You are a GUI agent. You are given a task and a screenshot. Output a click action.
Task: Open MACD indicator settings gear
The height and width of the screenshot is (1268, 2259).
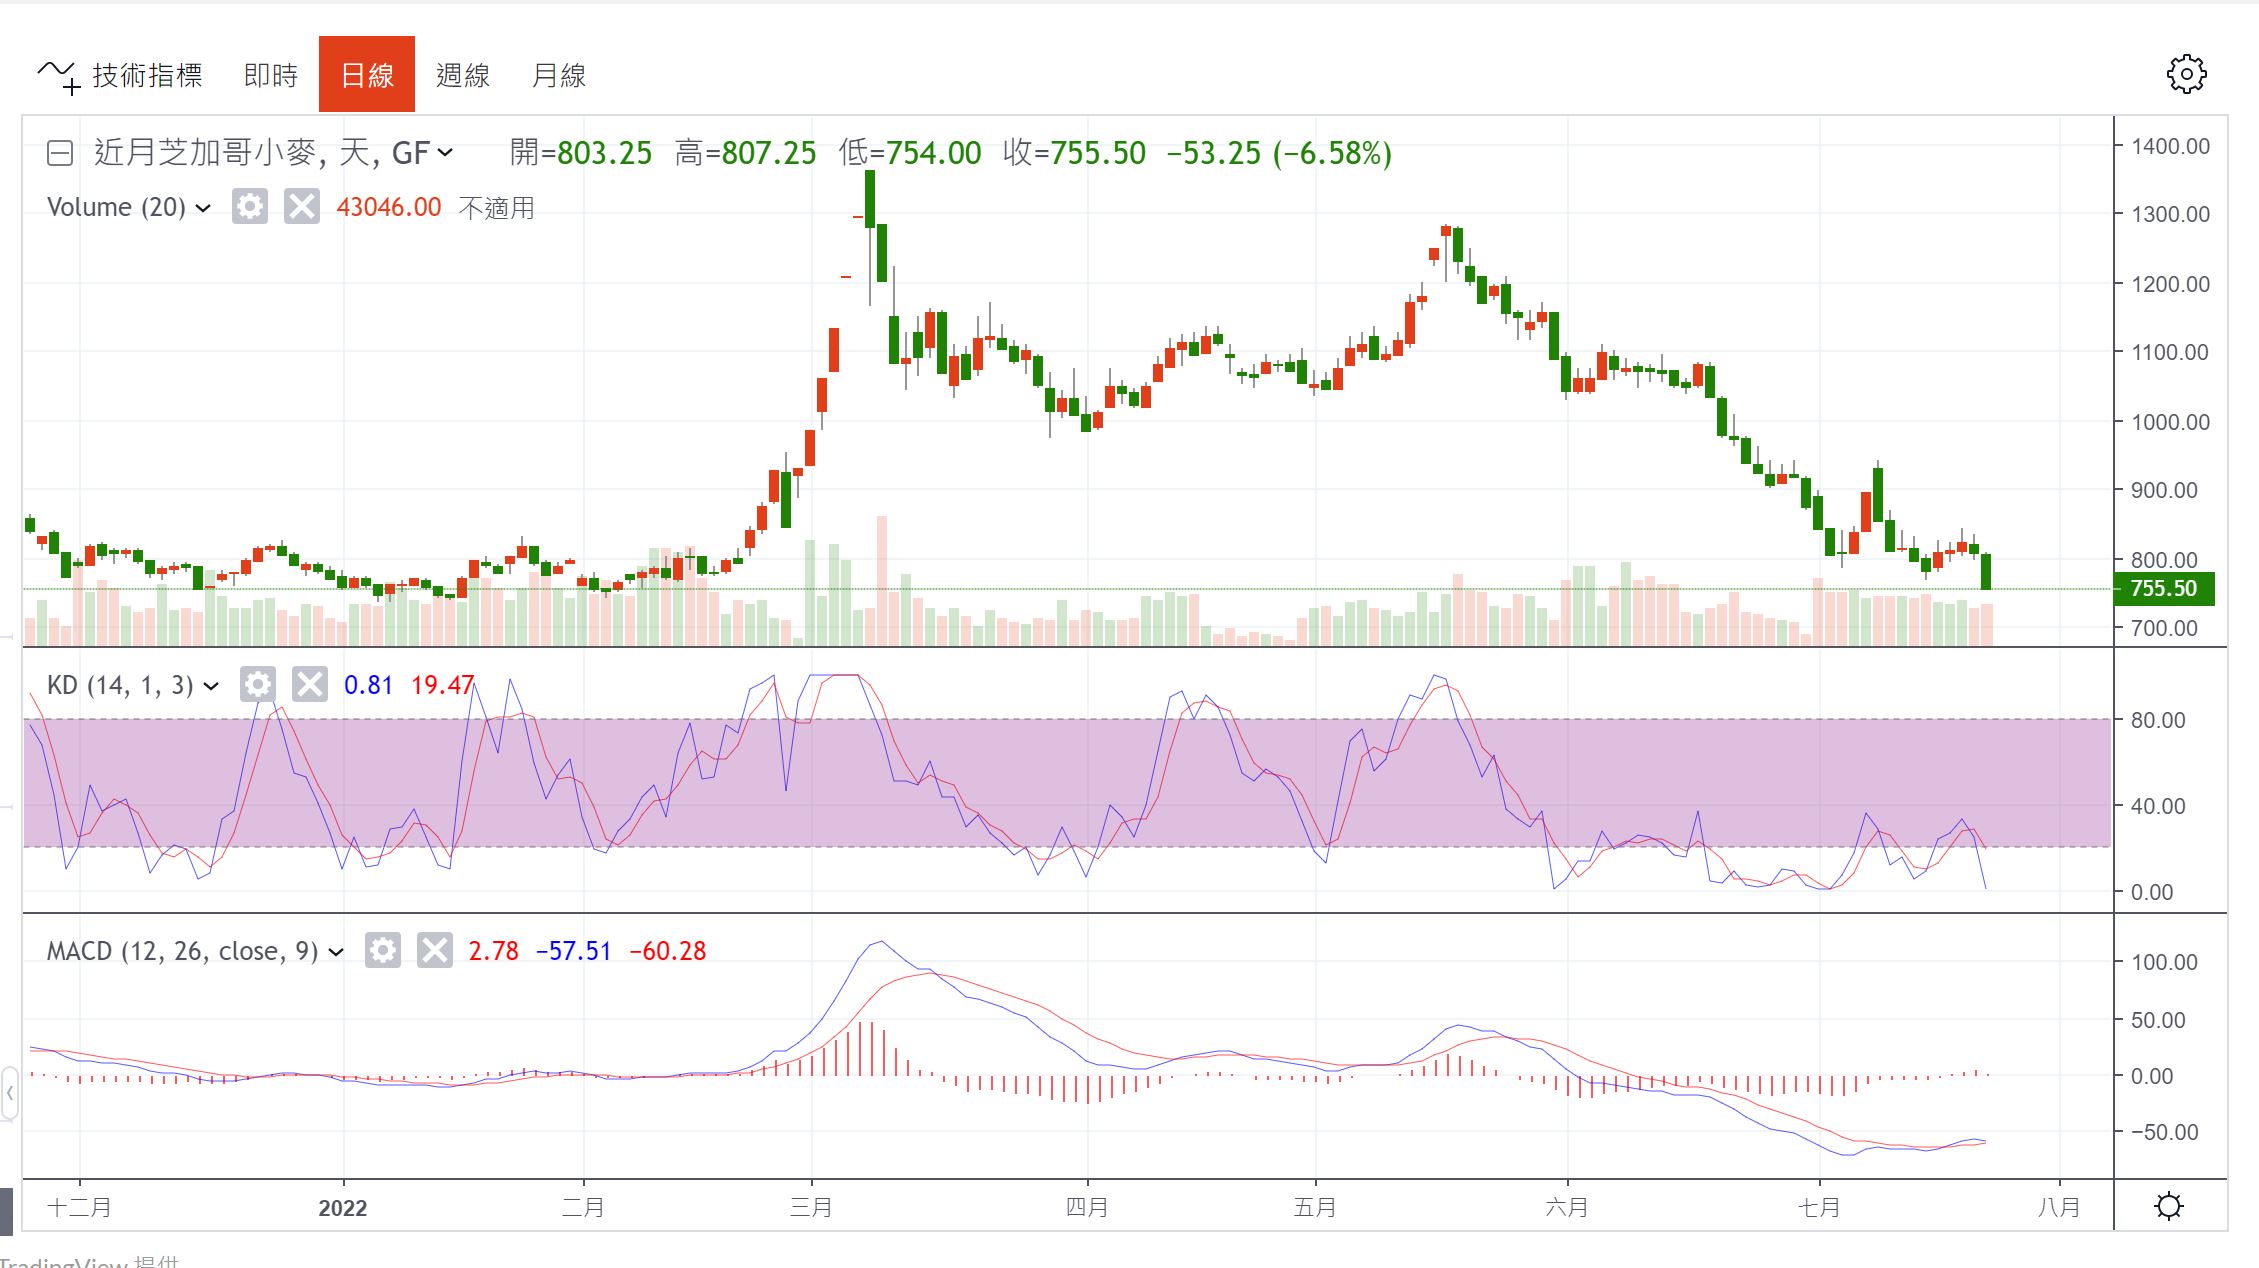pyautogui.click(x=382, y=950)
